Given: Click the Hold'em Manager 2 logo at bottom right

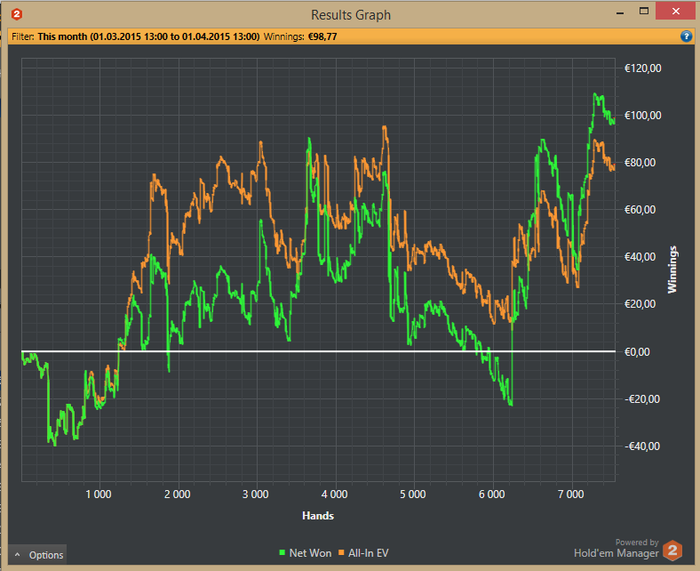Looking at the screenshot, I should pyautogui.click(x=672, y=550).
